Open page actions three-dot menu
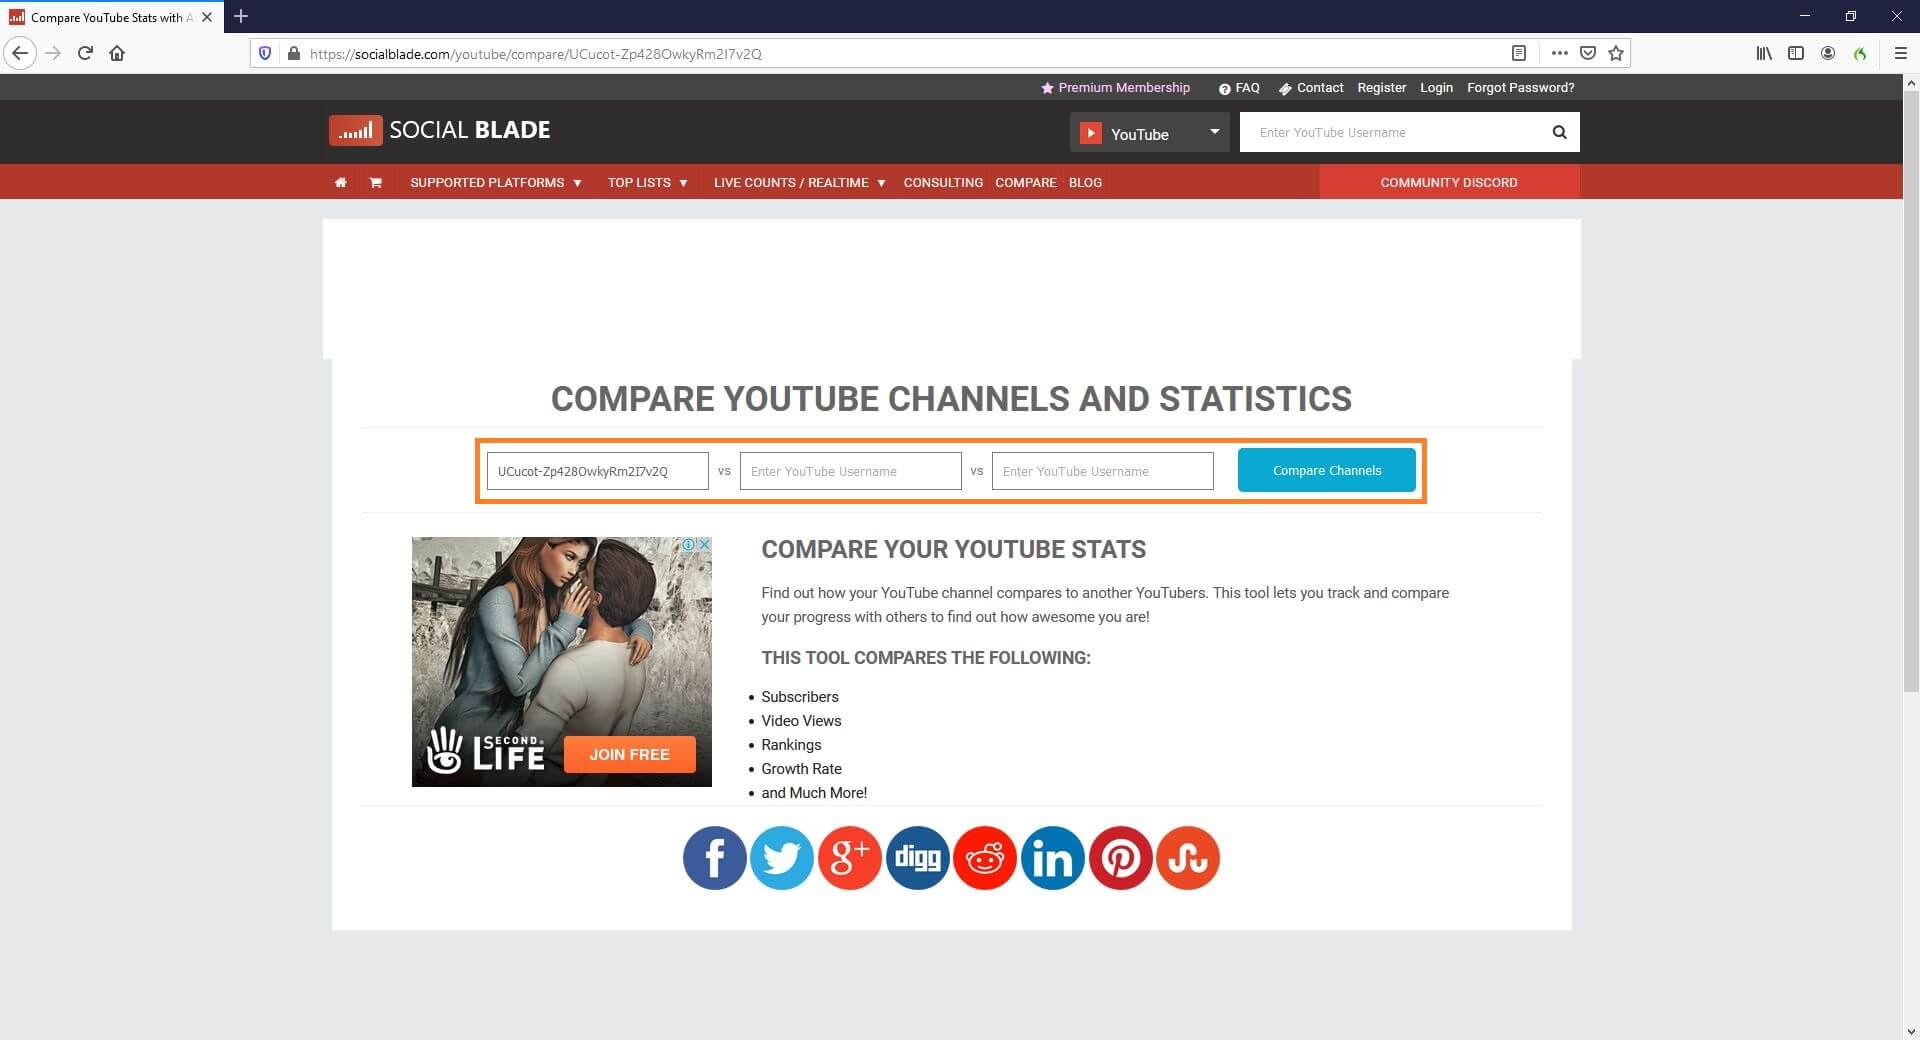The height and width of the screenshot is (1040, 1920). pos(1559,53)
